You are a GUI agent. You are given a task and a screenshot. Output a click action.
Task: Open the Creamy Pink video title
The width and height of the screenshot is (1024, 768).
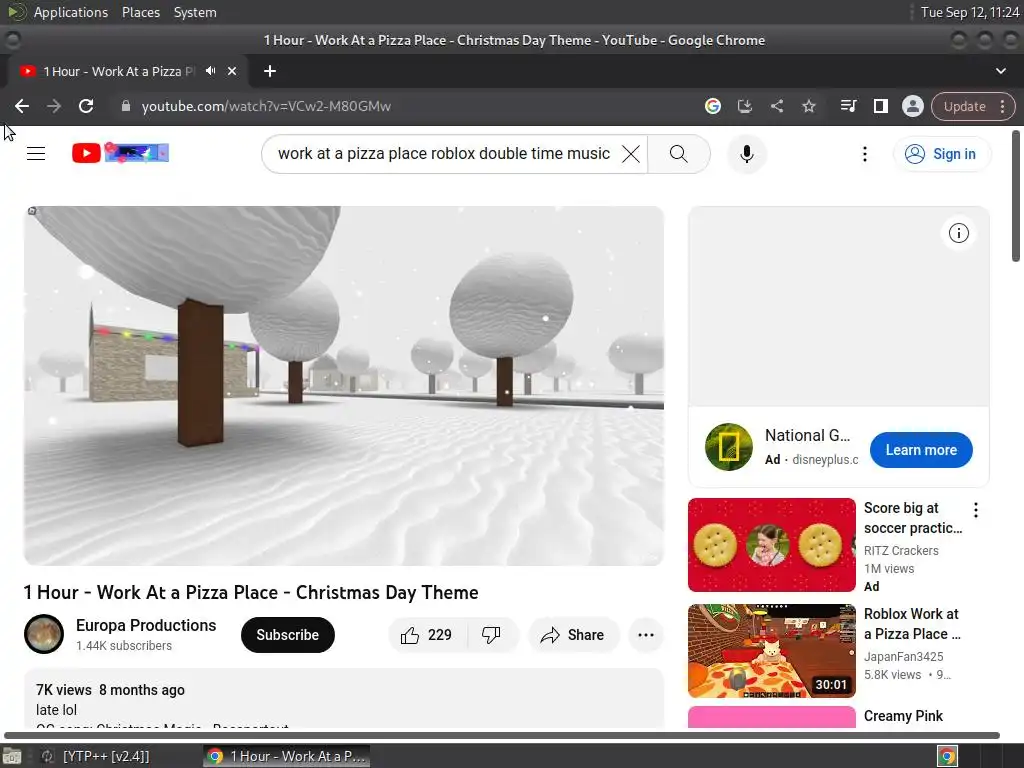click(x=903, y=716)
